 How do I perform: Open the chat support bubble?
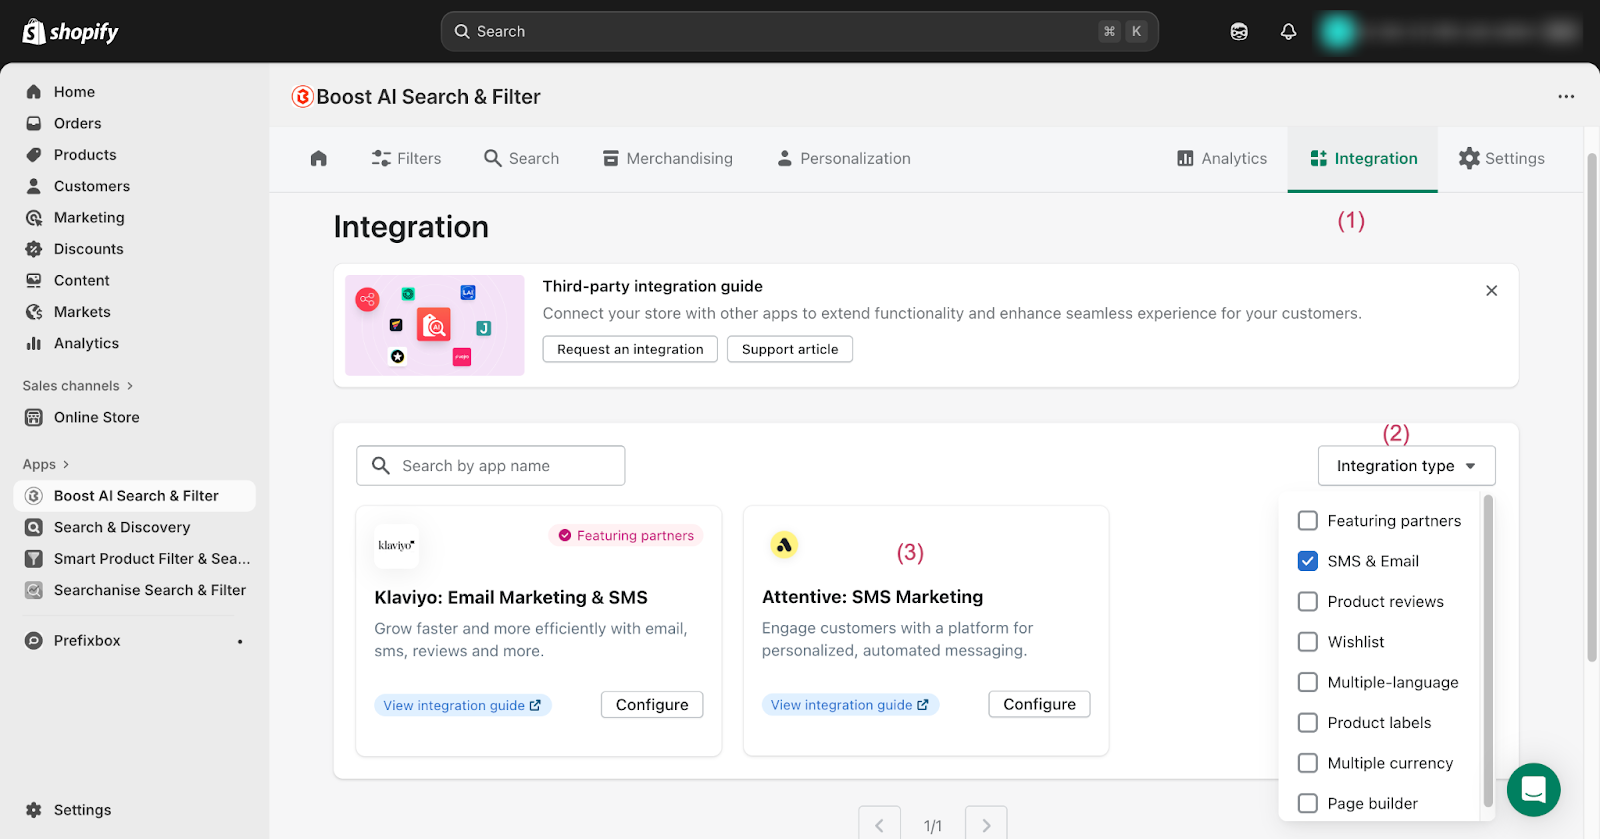coord(1533,790)
